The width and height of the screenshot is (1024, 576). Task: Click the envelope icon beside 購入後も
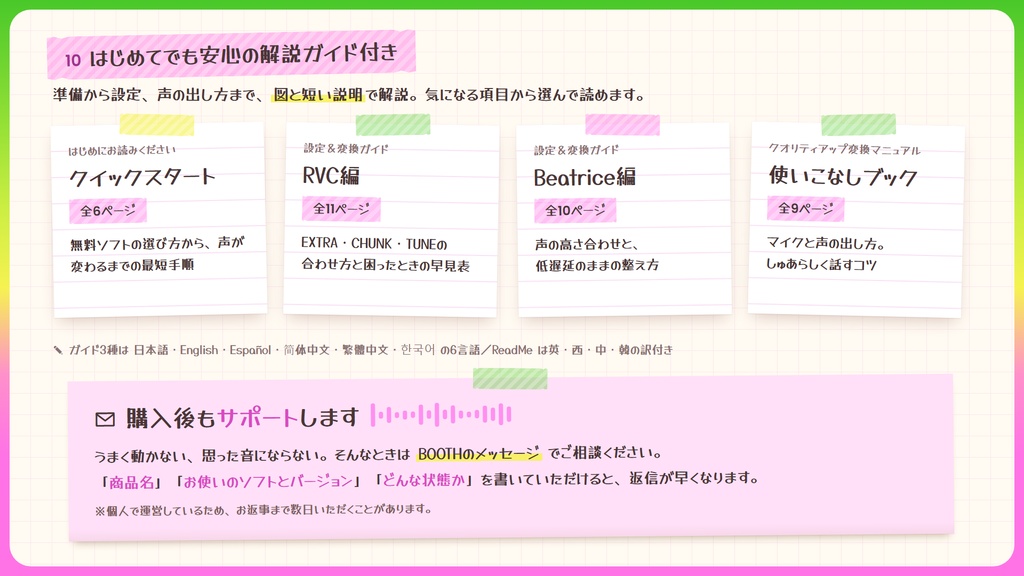(x=105, y=419)
